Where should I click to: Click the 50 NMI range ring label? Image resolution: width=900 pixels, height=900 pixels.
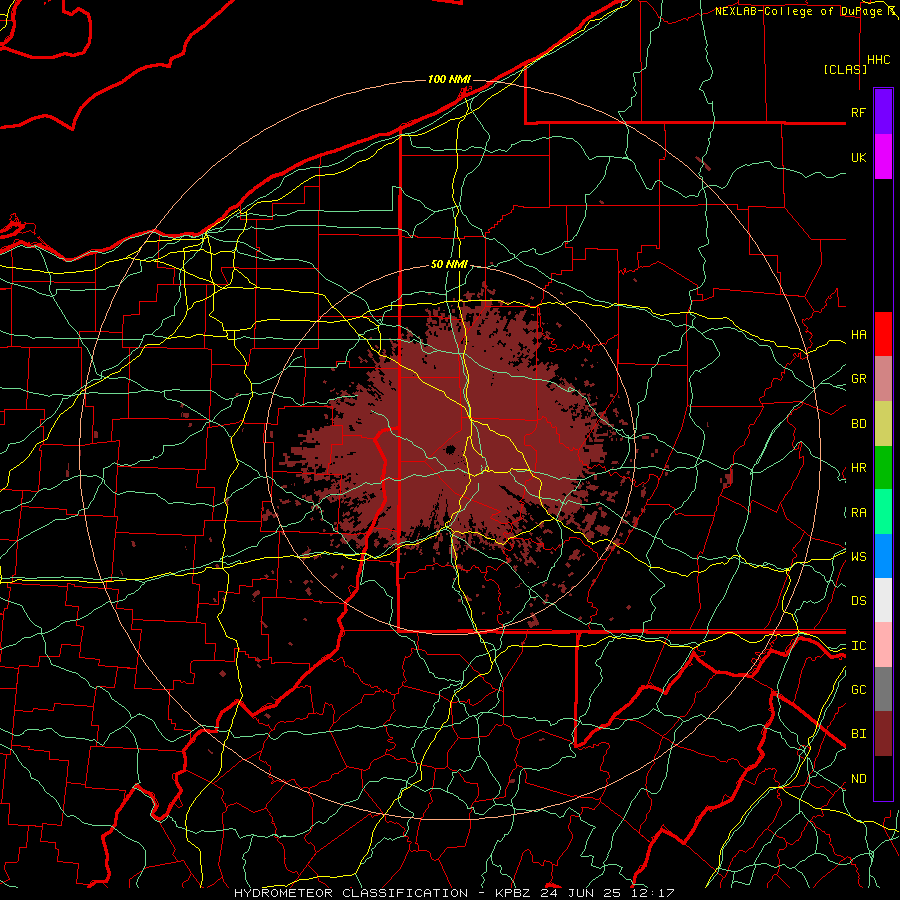click(449, 264)
